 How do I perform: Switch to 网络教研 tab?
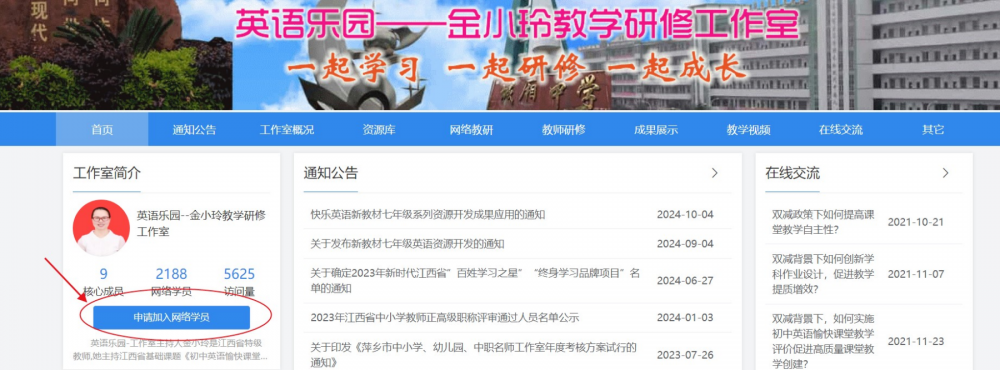[x=471, y=130]
